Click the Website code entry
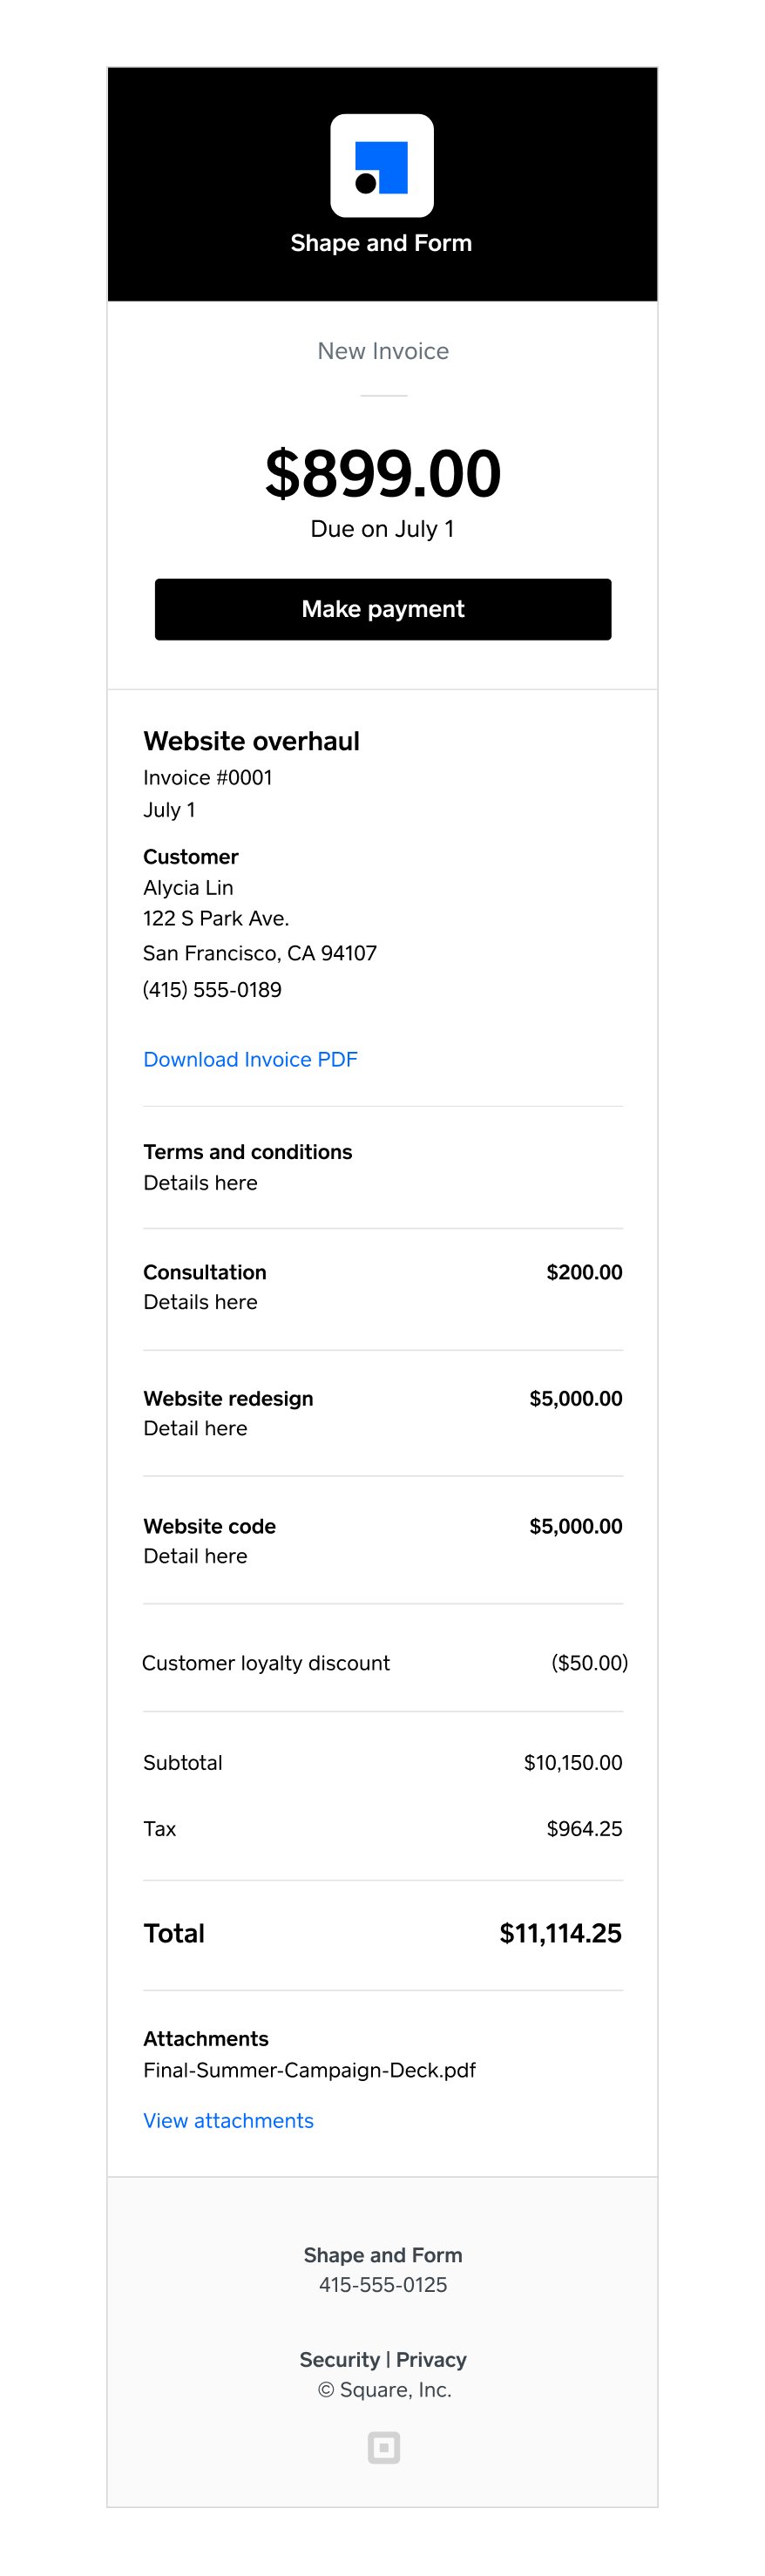The image size is (765, 2576). tap(210, 1526)
